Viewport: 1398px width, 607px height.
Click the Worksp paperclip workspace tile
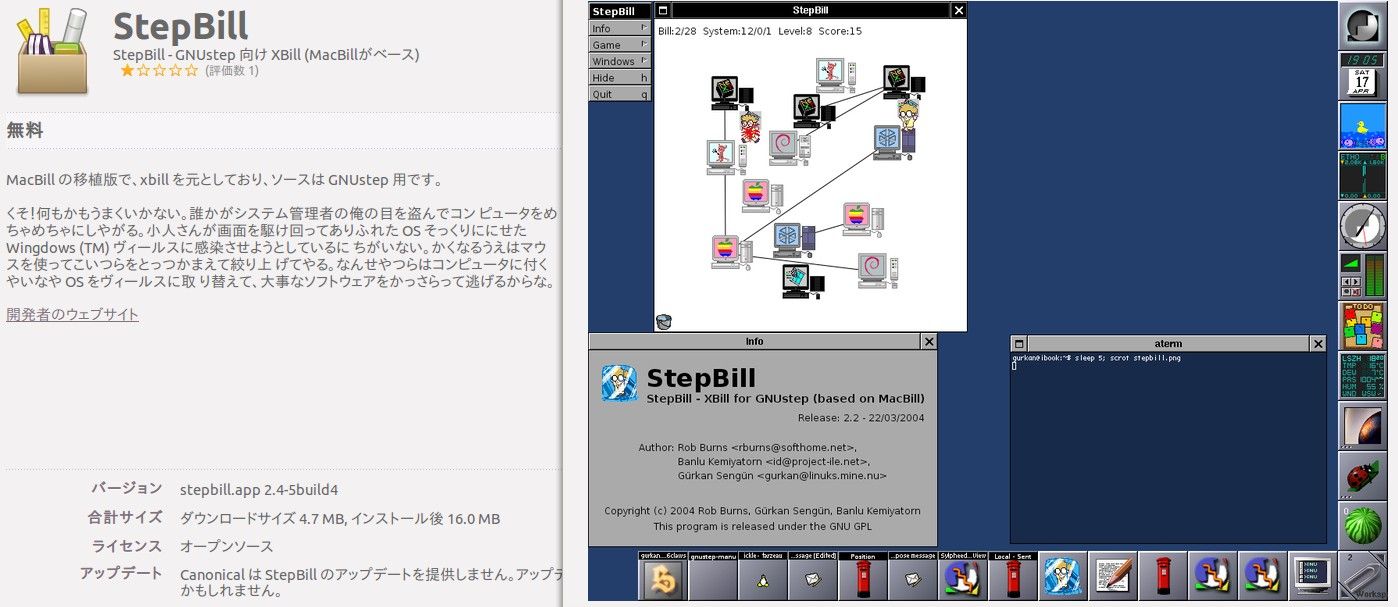pos(1362,575)
